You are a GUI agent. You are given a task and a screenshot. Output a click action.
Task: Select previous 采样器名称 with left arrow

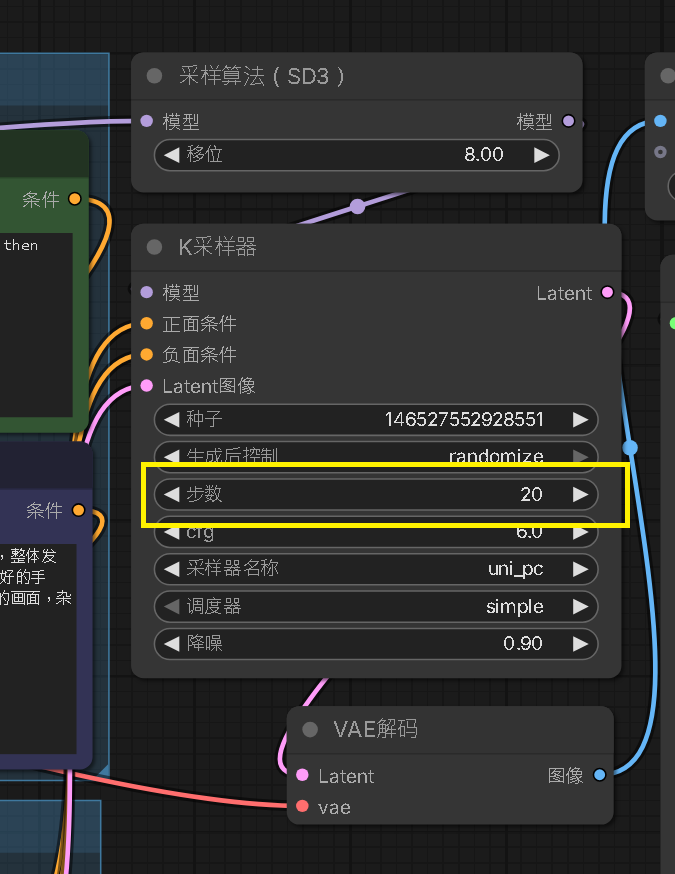(x=172, y=569)
